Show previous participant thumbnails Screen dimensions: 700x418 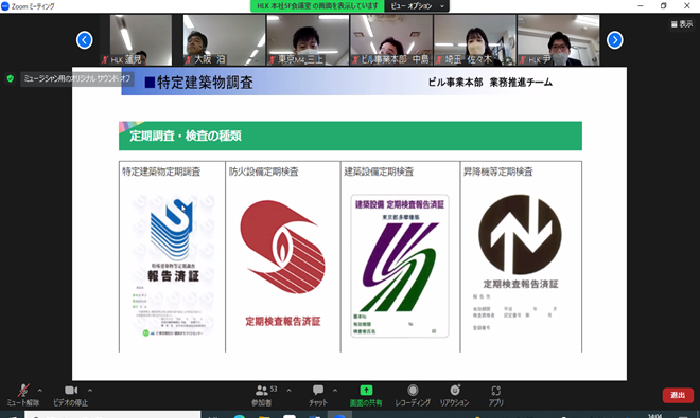point(84,40)
